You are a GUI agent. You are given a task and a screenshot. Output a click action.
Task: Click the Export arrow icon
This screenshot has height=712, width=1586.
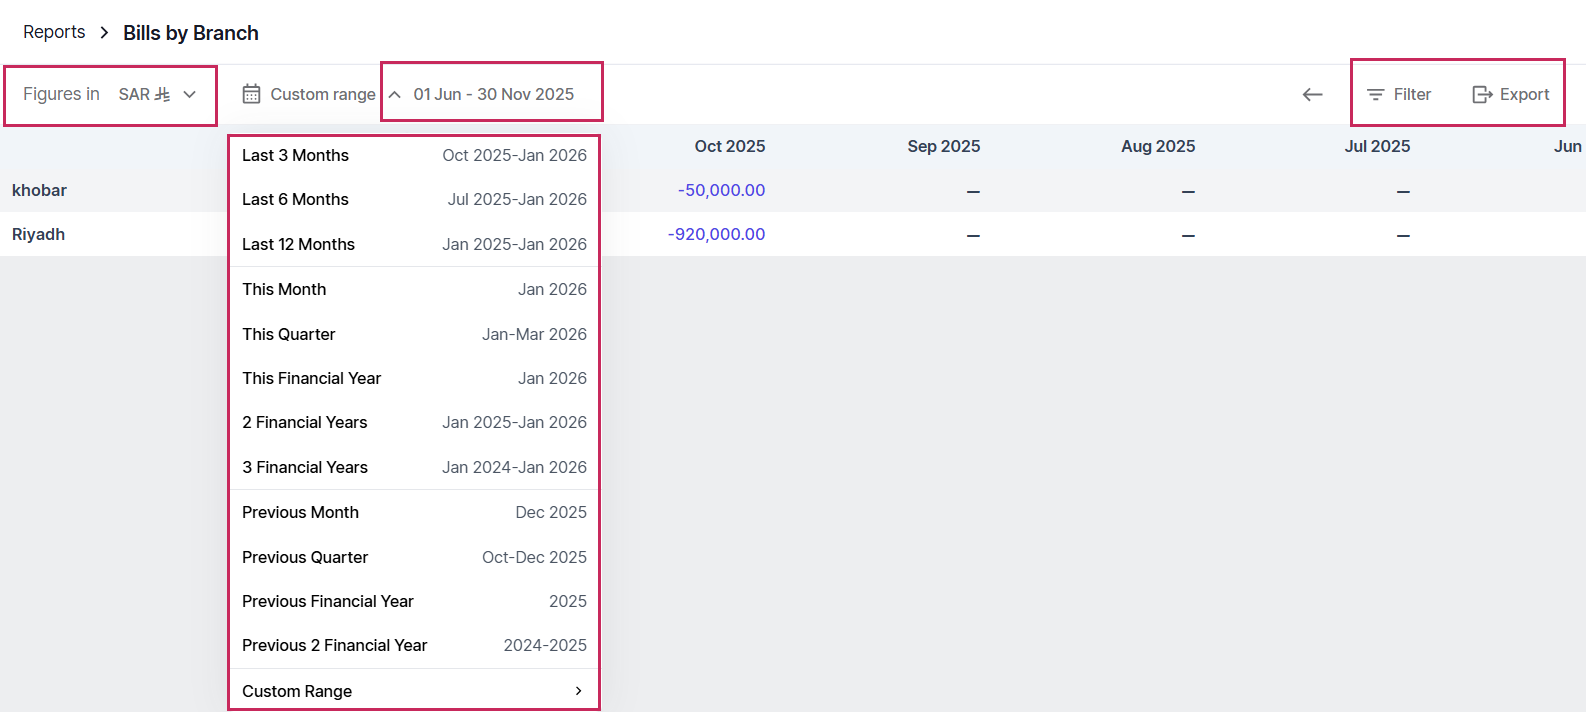point(1482,94)
